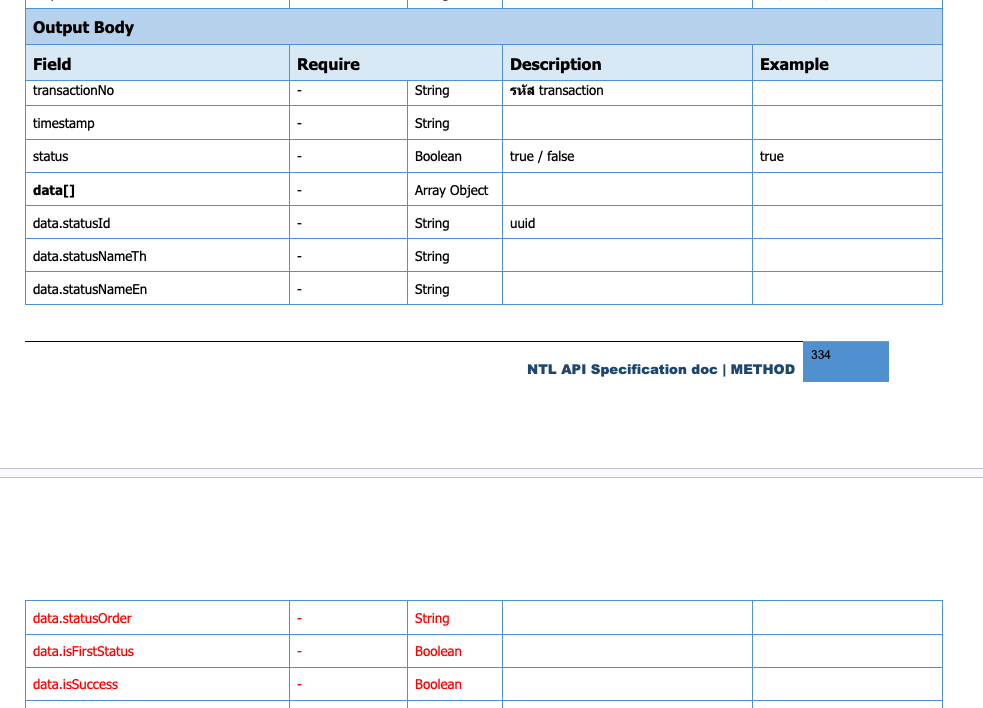This screenshot has height=708, width=983.
Task: Select the "uuid" description cell
Action: coord(522,223)
